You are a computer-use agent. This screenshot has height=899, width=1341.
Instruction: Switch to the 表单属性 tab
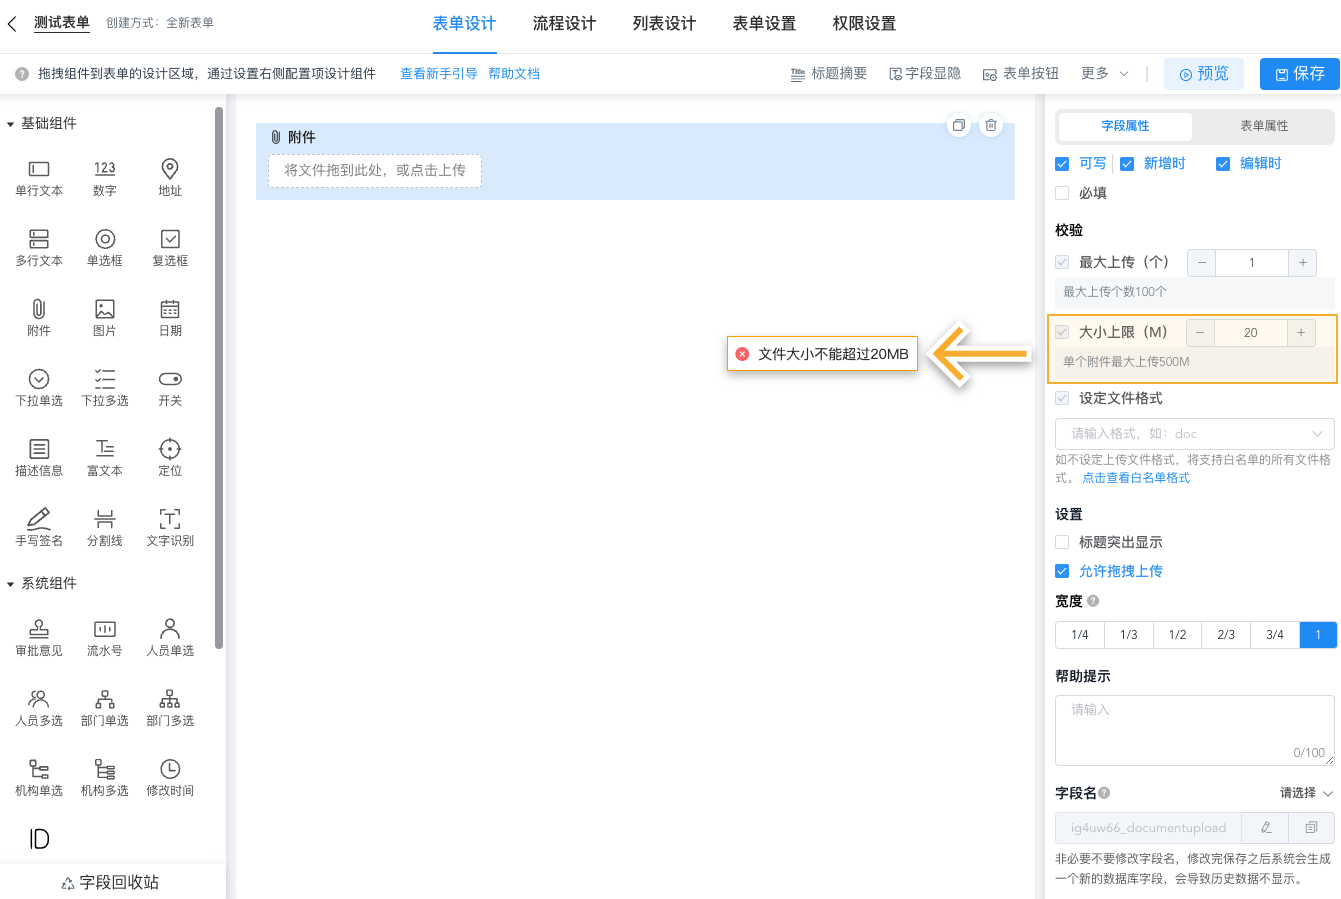1262,126
